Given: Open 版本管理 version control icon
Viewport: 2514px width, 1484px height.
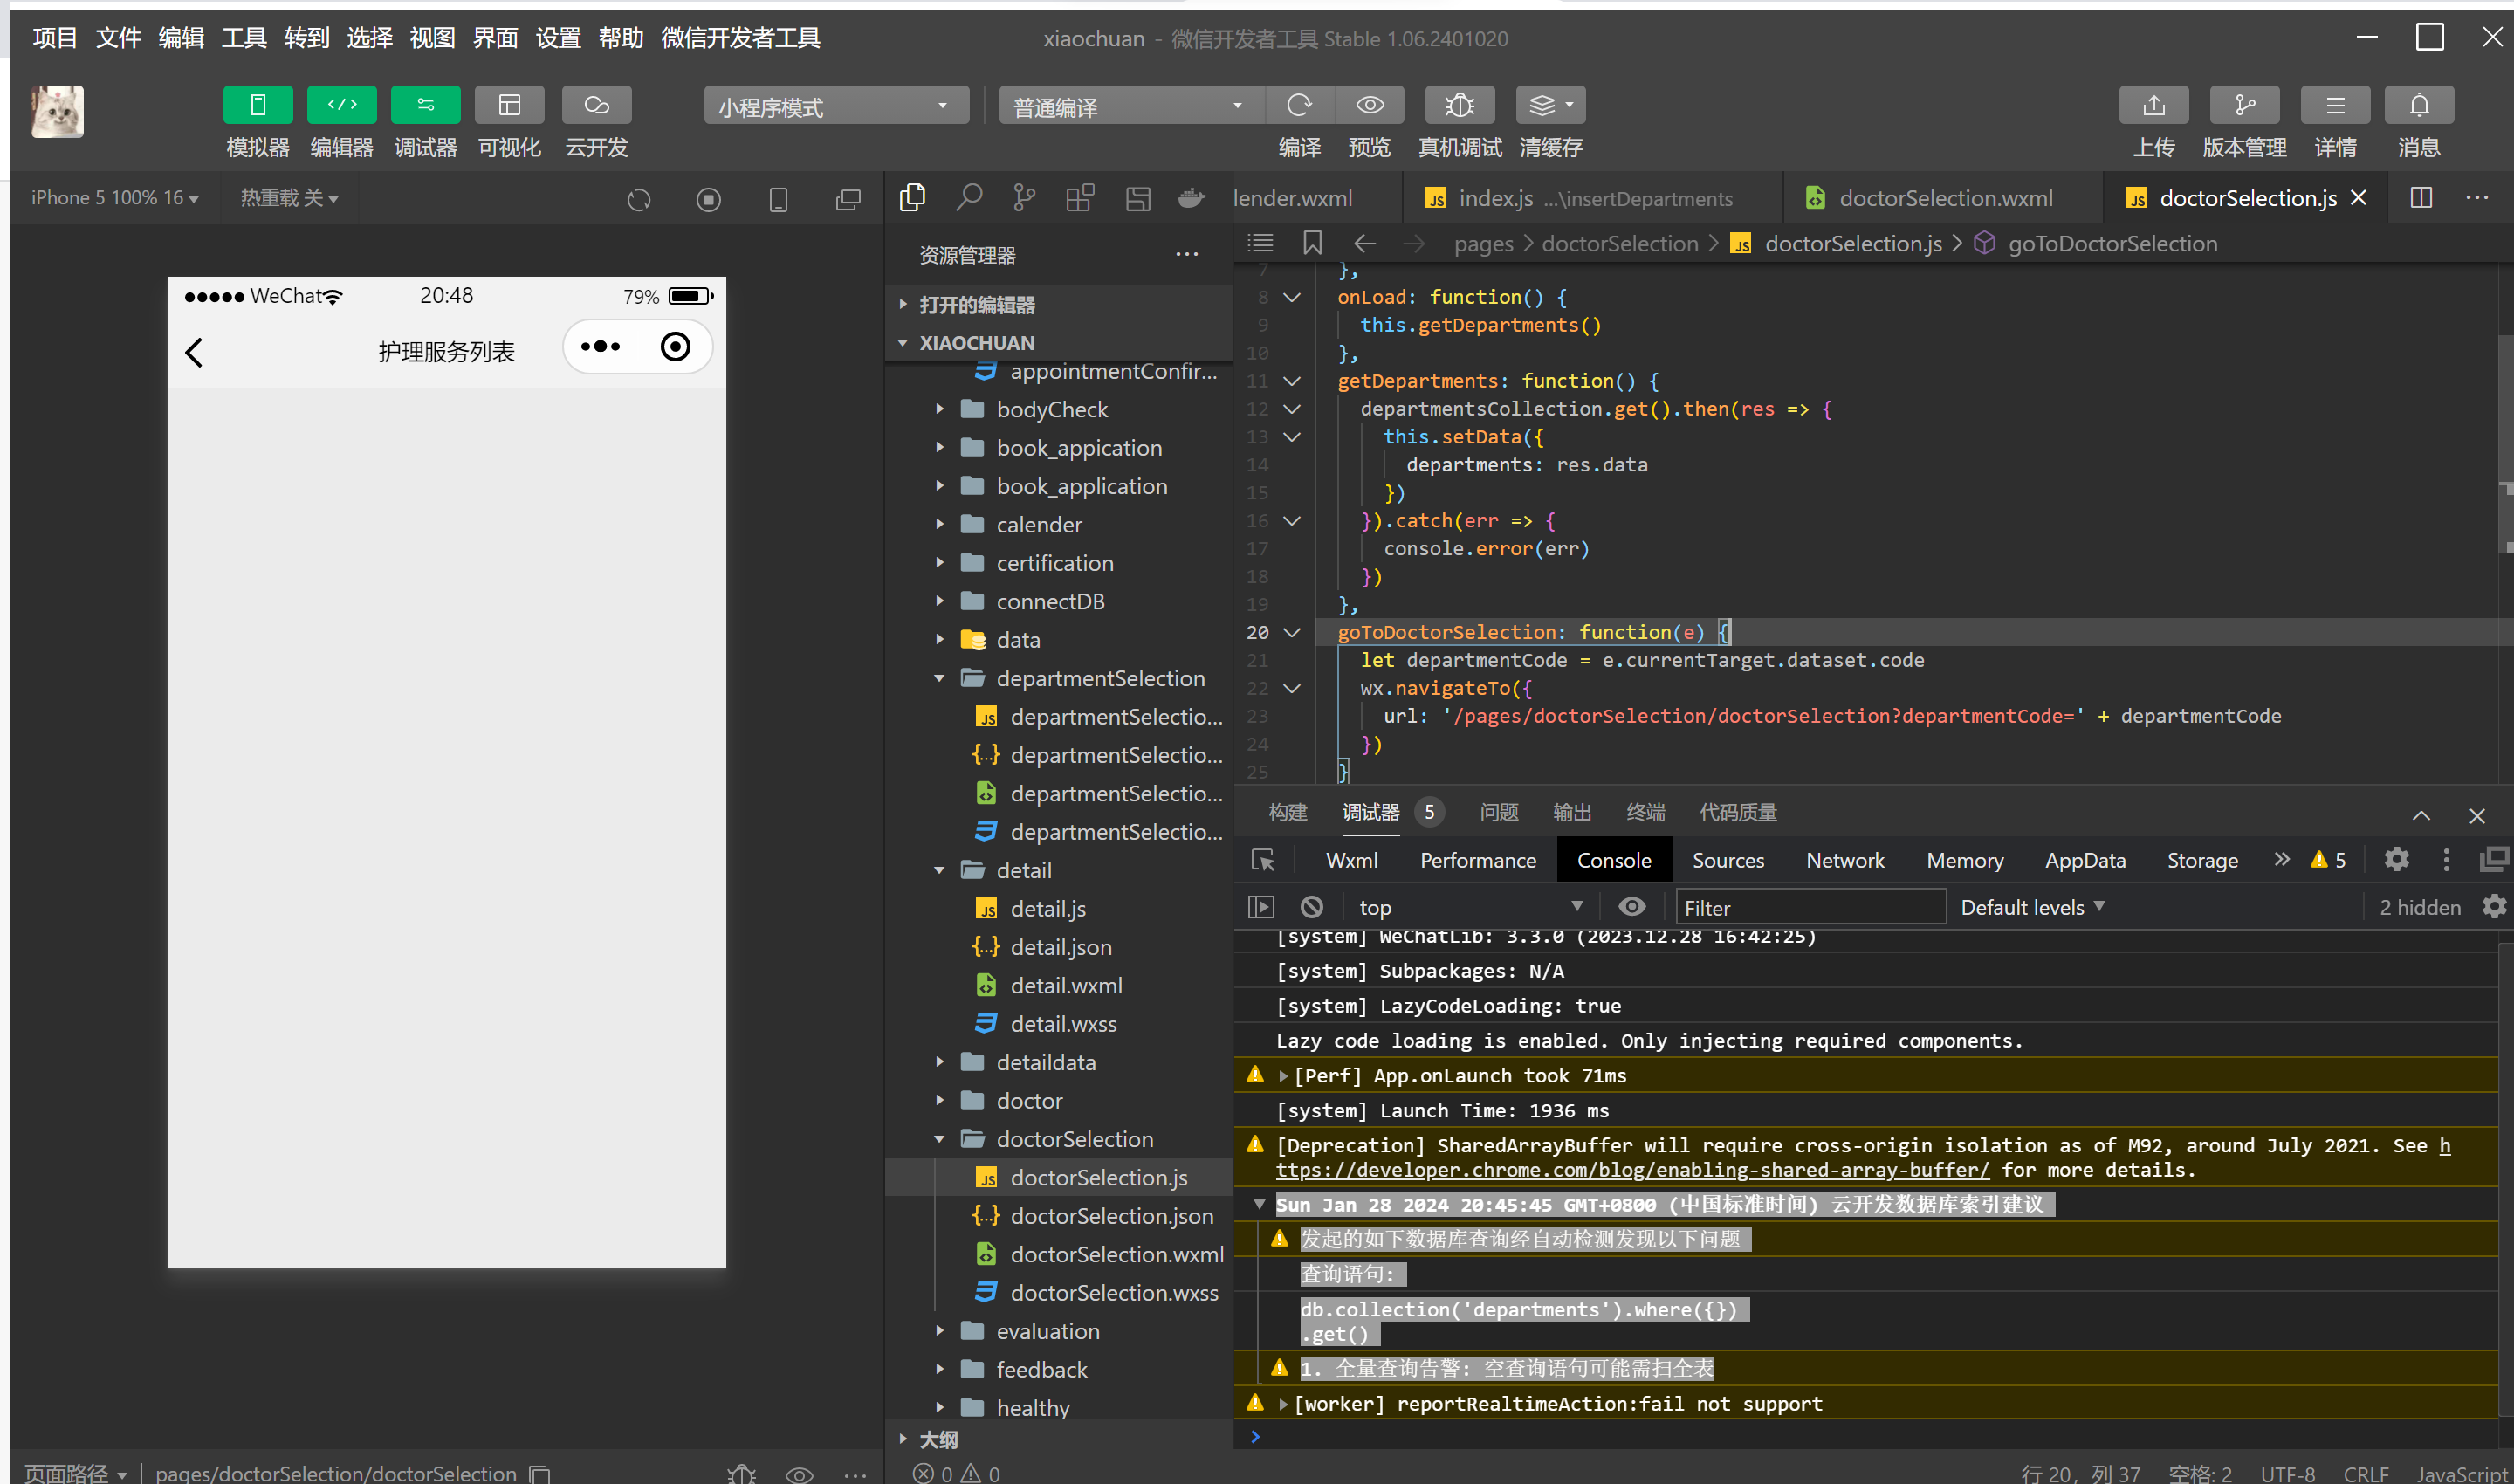Looking at the screenshot, I should (x=2244, y=105).
